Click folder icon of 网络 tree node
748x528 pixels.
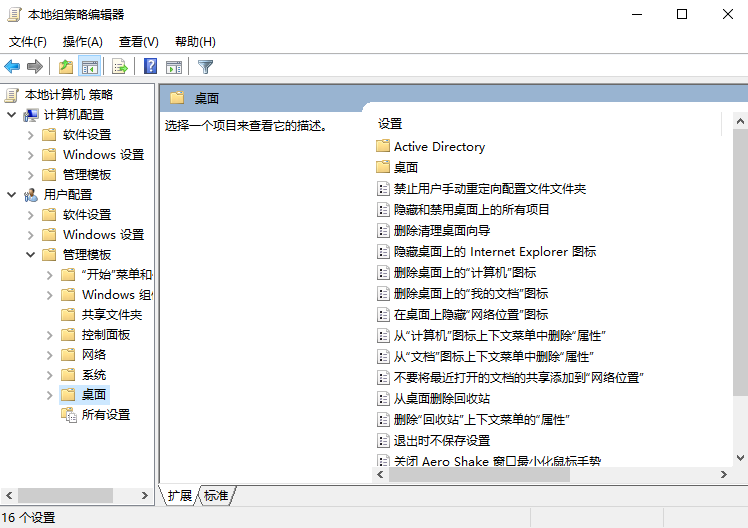tap(68, 355)
